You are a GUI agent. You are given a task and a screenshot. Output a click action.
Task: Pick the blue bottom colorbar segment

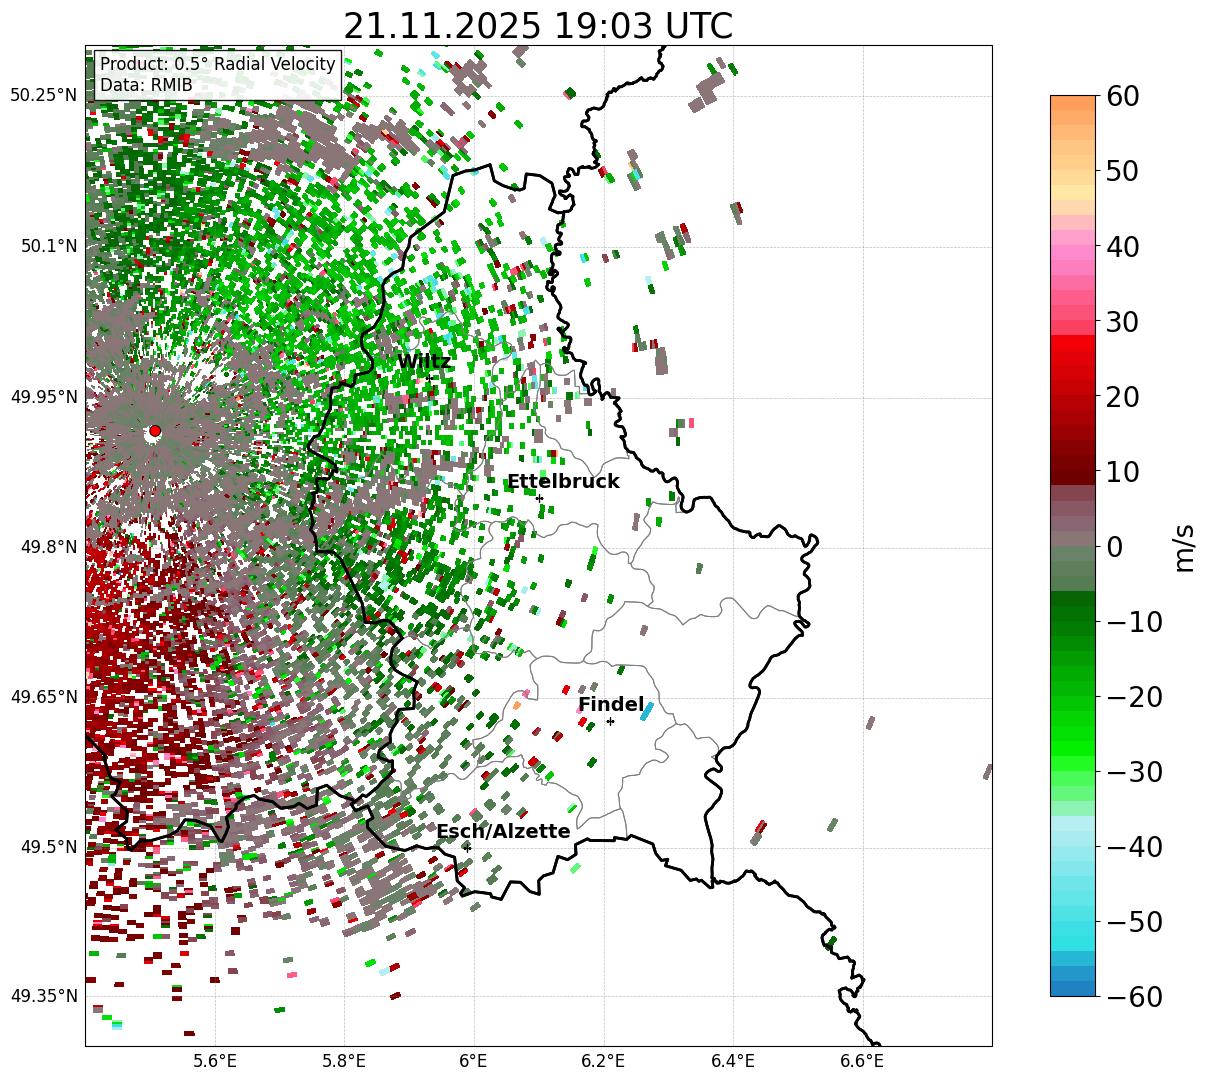[x=1073, y=988]
